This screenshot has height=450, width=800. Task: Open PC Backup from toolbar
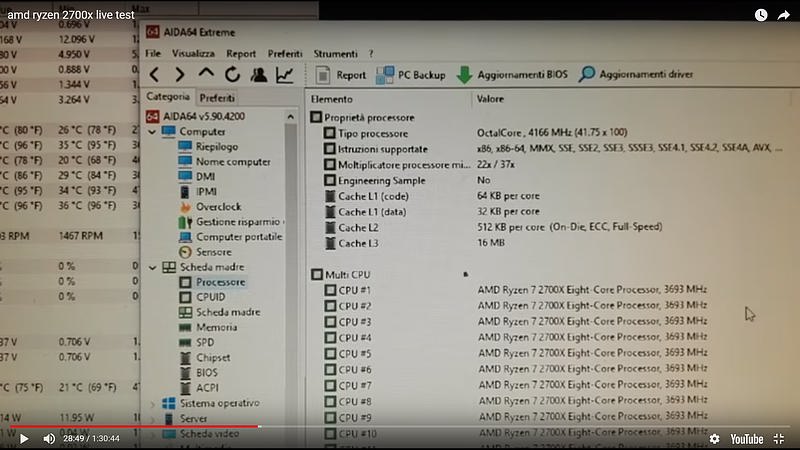tap(411, 75)
